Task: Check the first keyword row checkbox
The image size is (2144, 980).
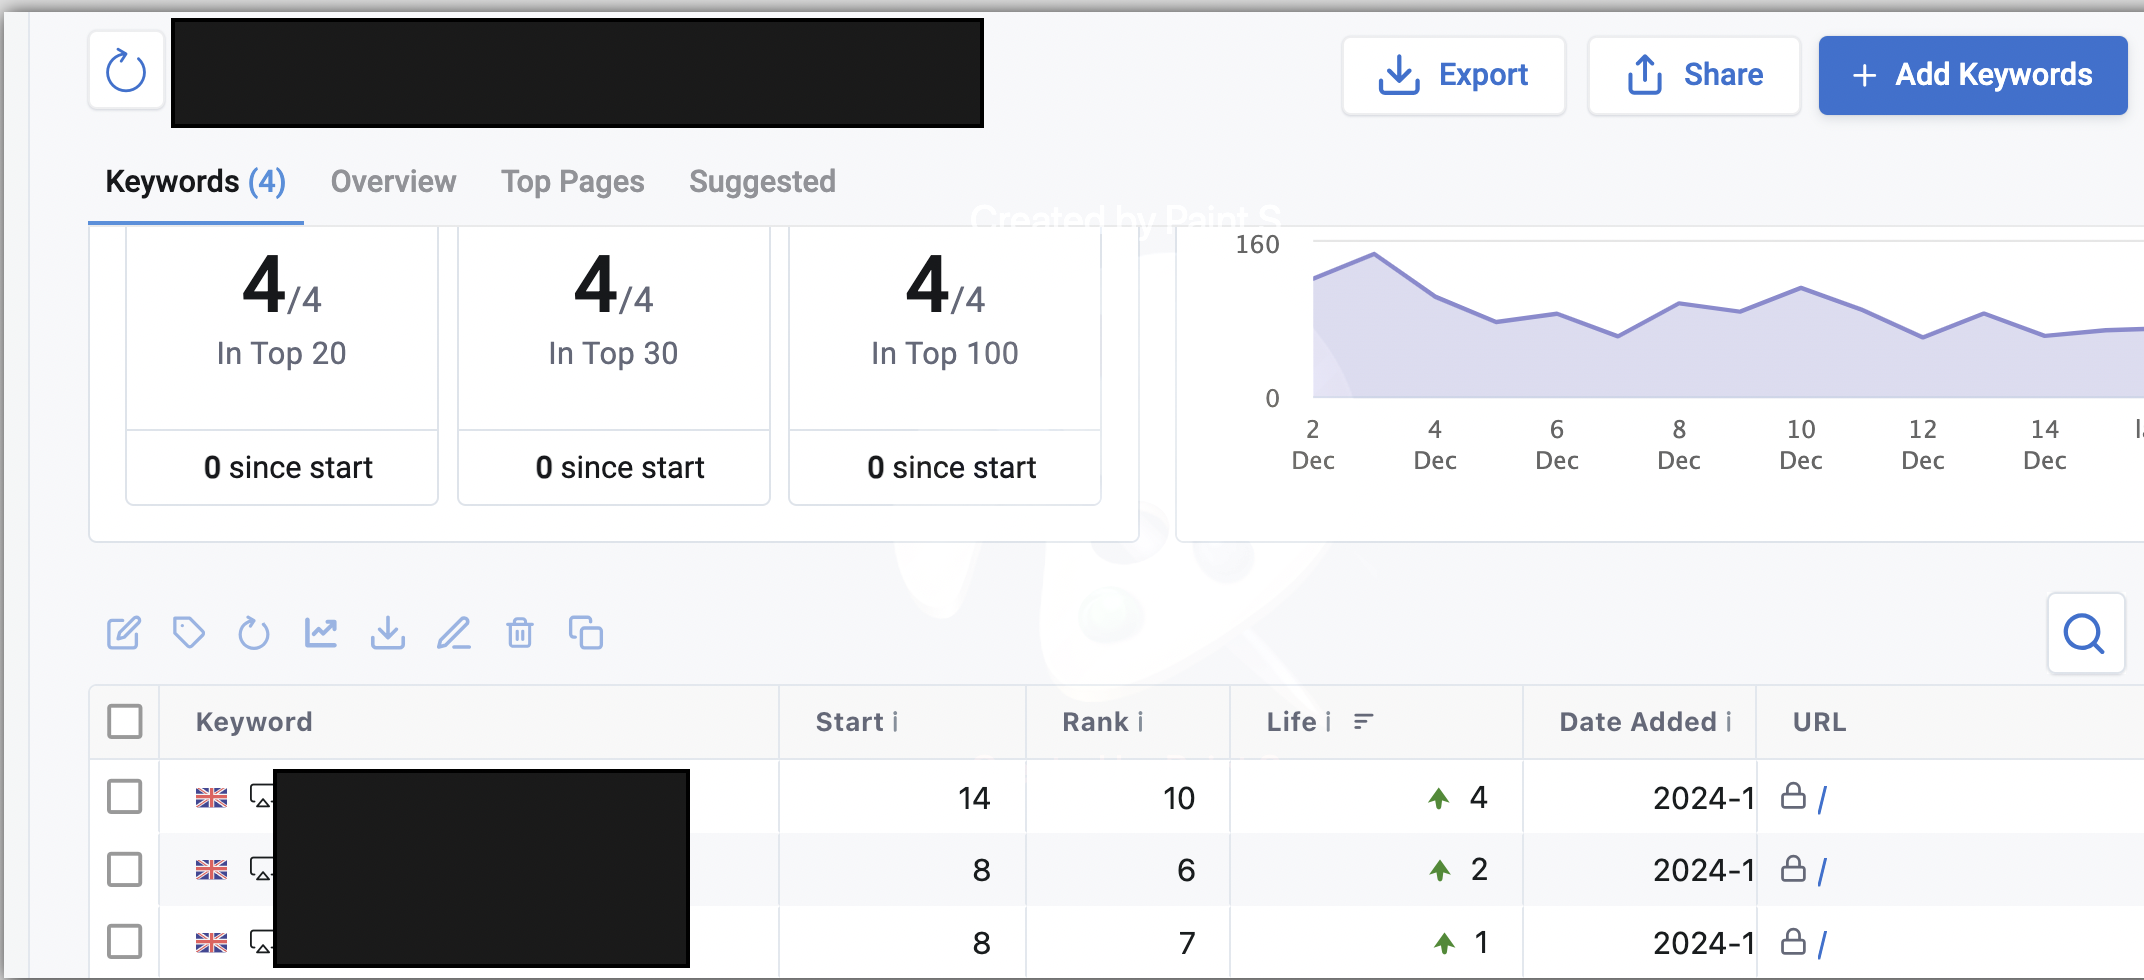Action: (x=125, y=797)
